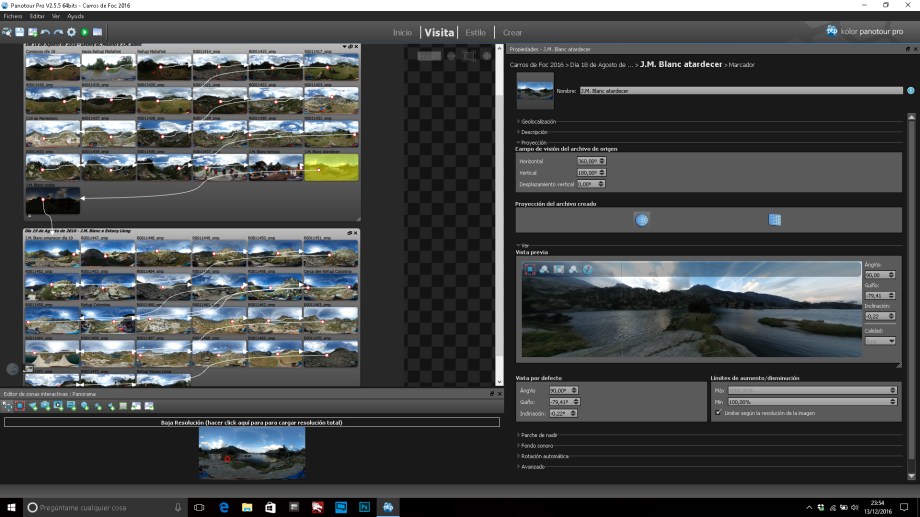This screenshot has height=517, width=920.
Task: Switch to the Estilo tab
Action: click(475, 32)
